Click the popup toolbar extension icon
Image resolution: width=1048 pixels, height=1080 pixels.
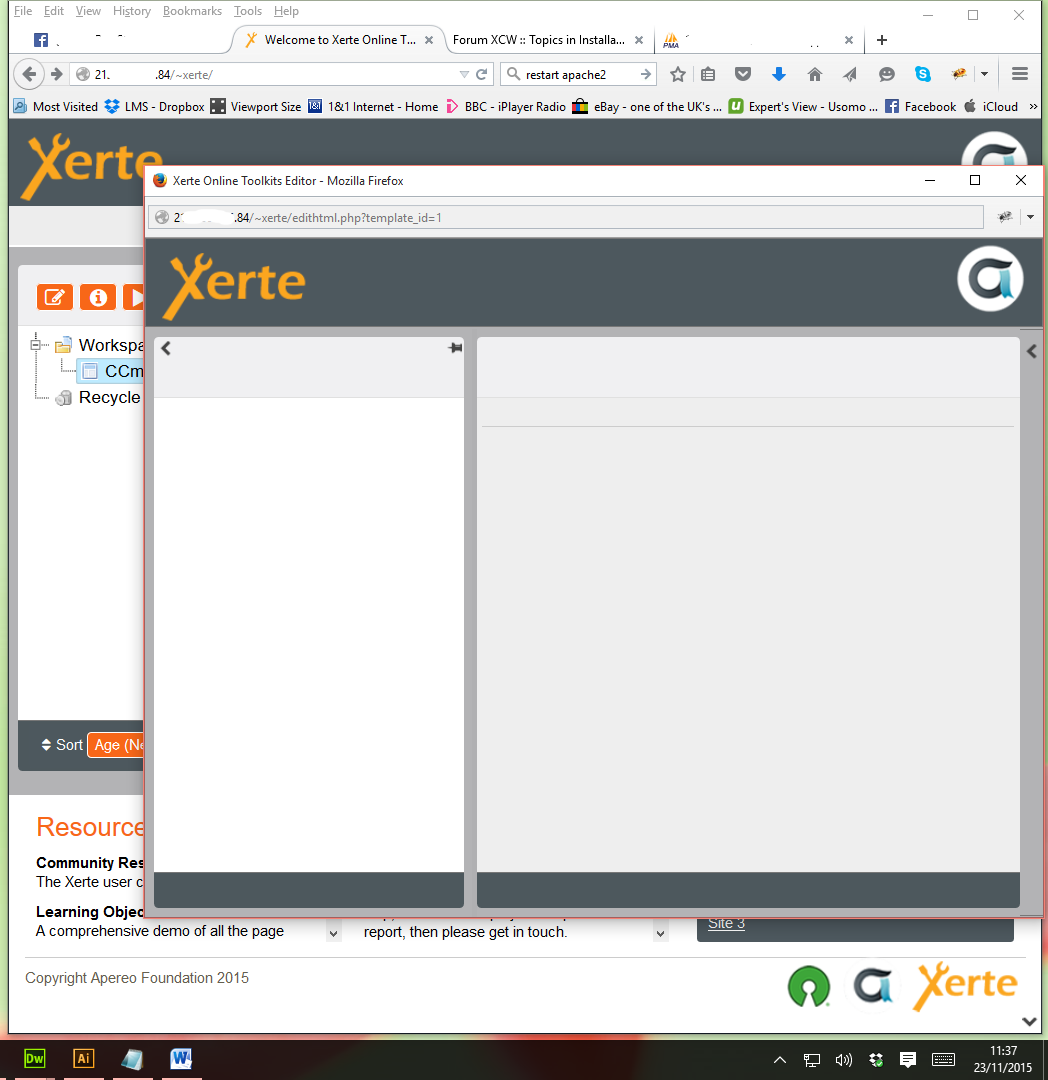(x=1005, y=217)
